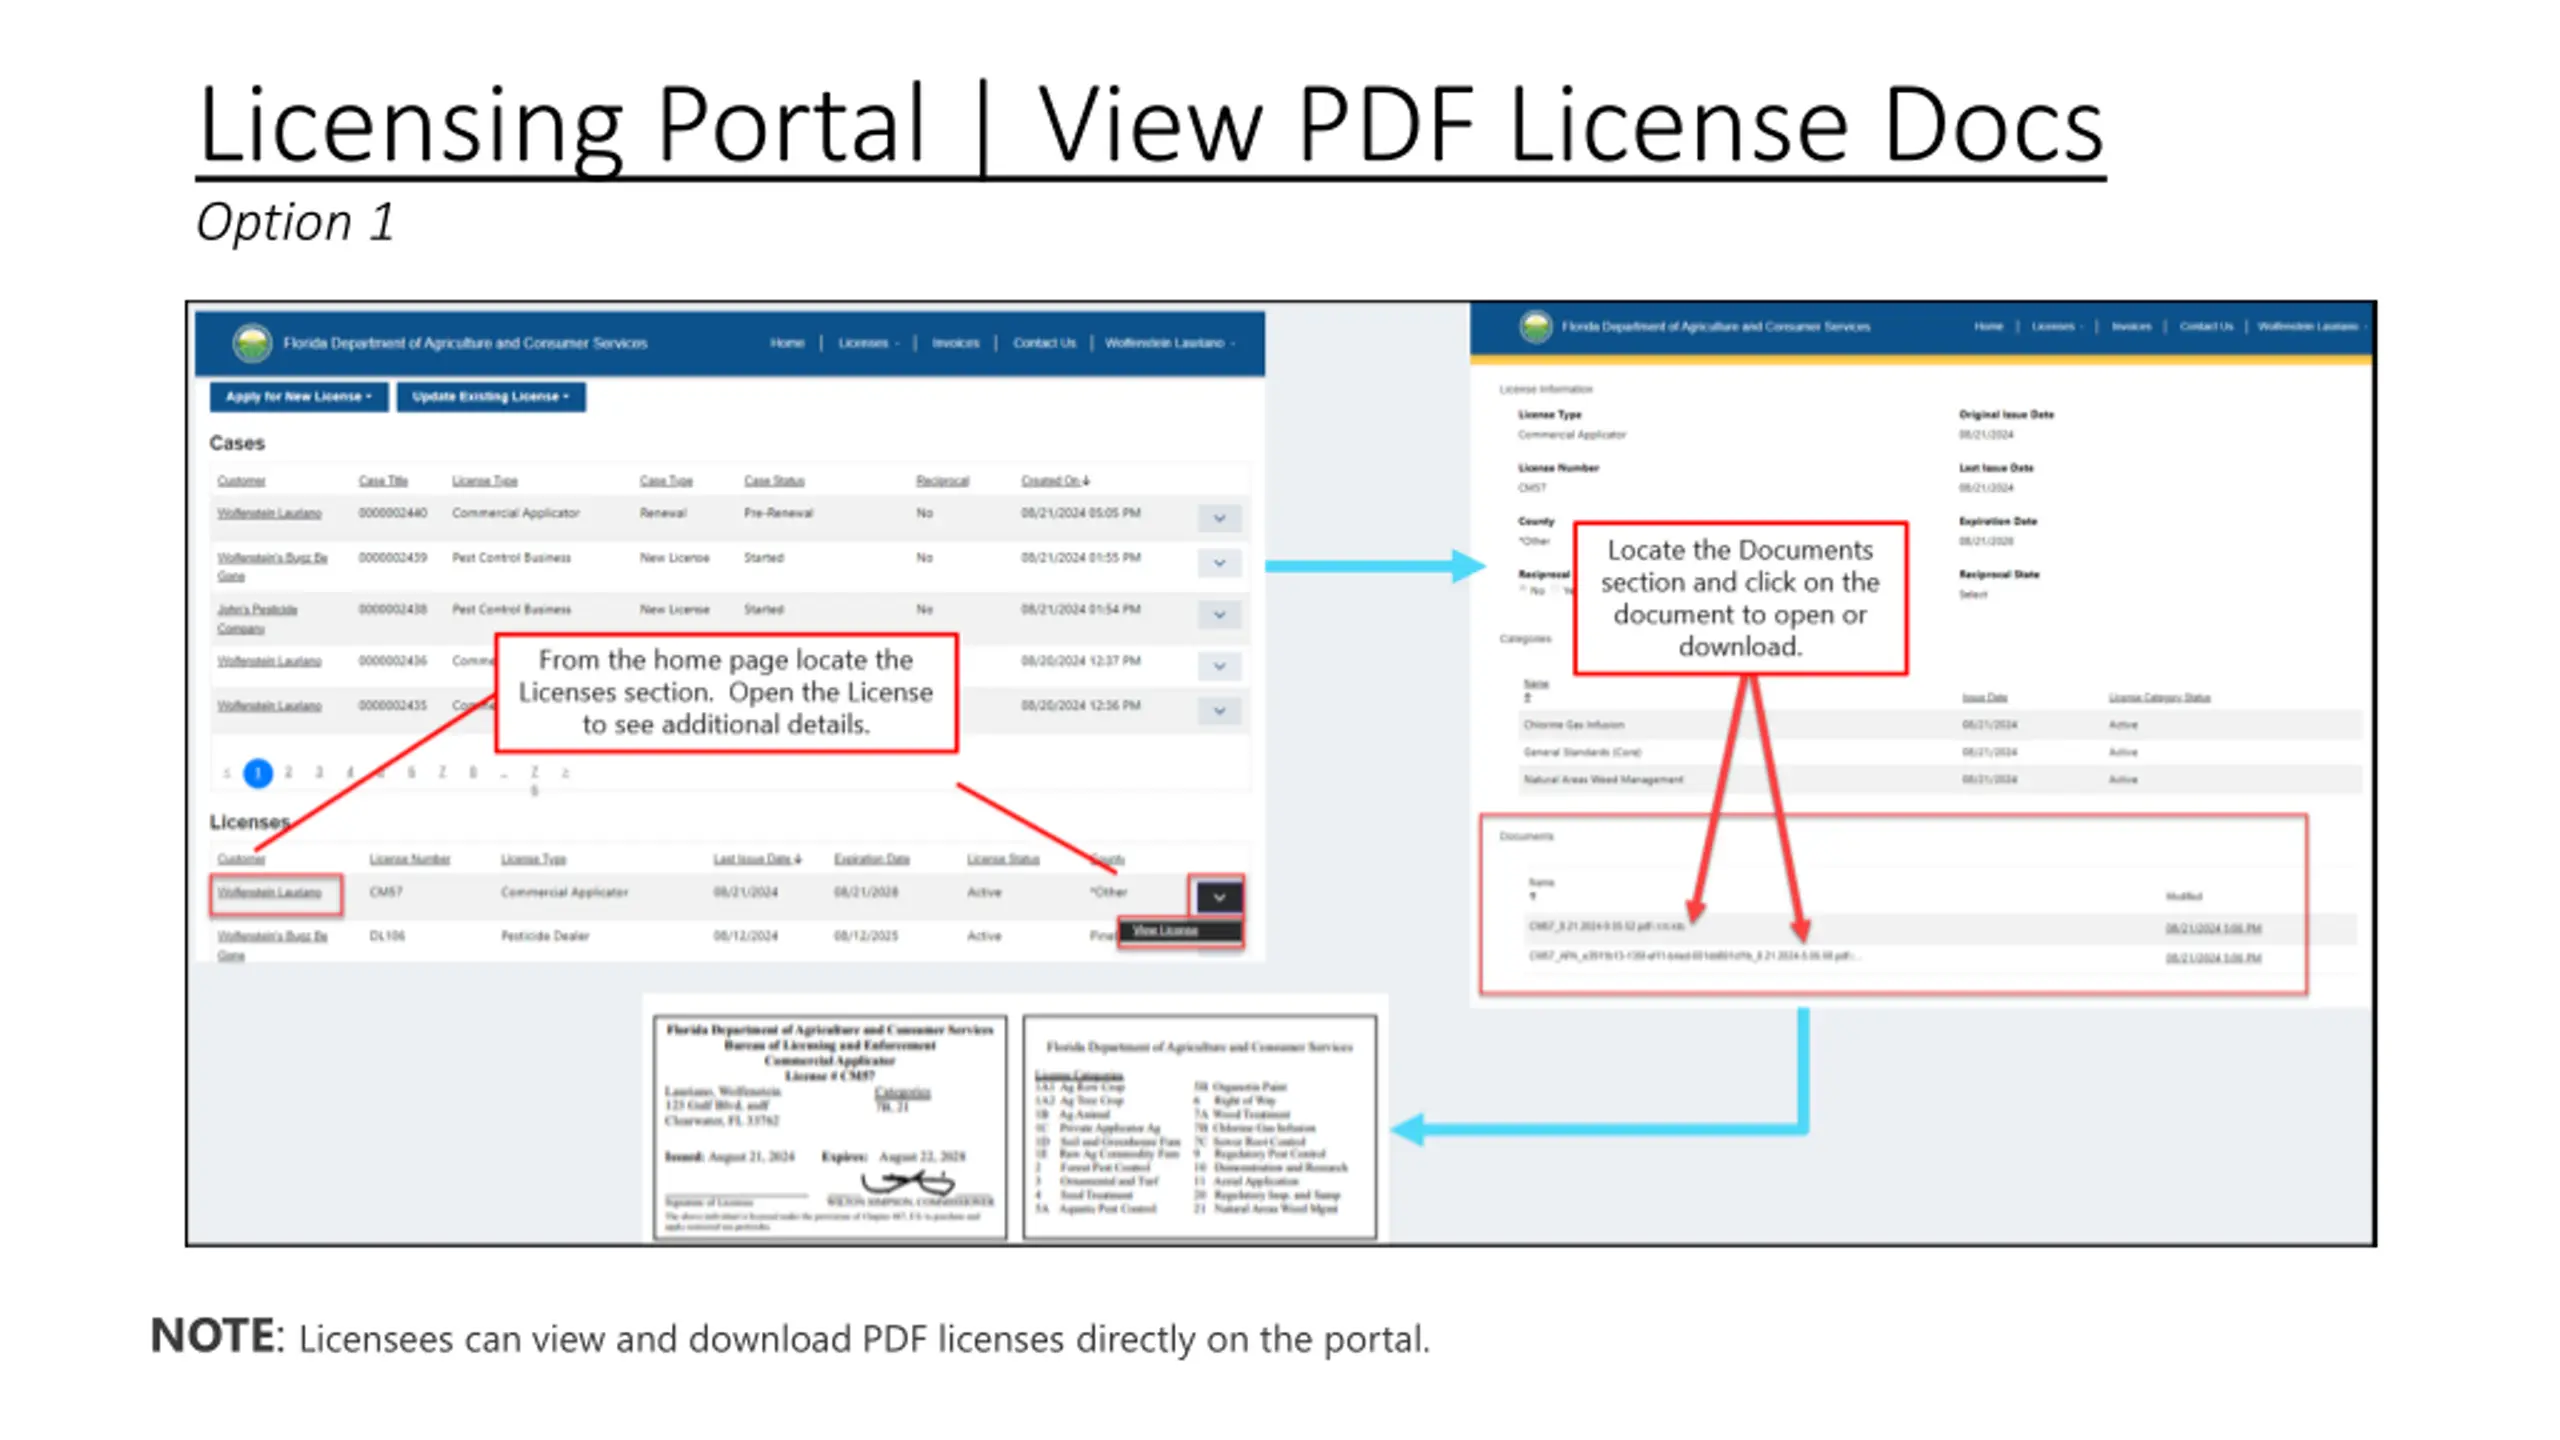Go to page 6 in Cases pagination
2560x1440 pixels.
tap(411, 772)
